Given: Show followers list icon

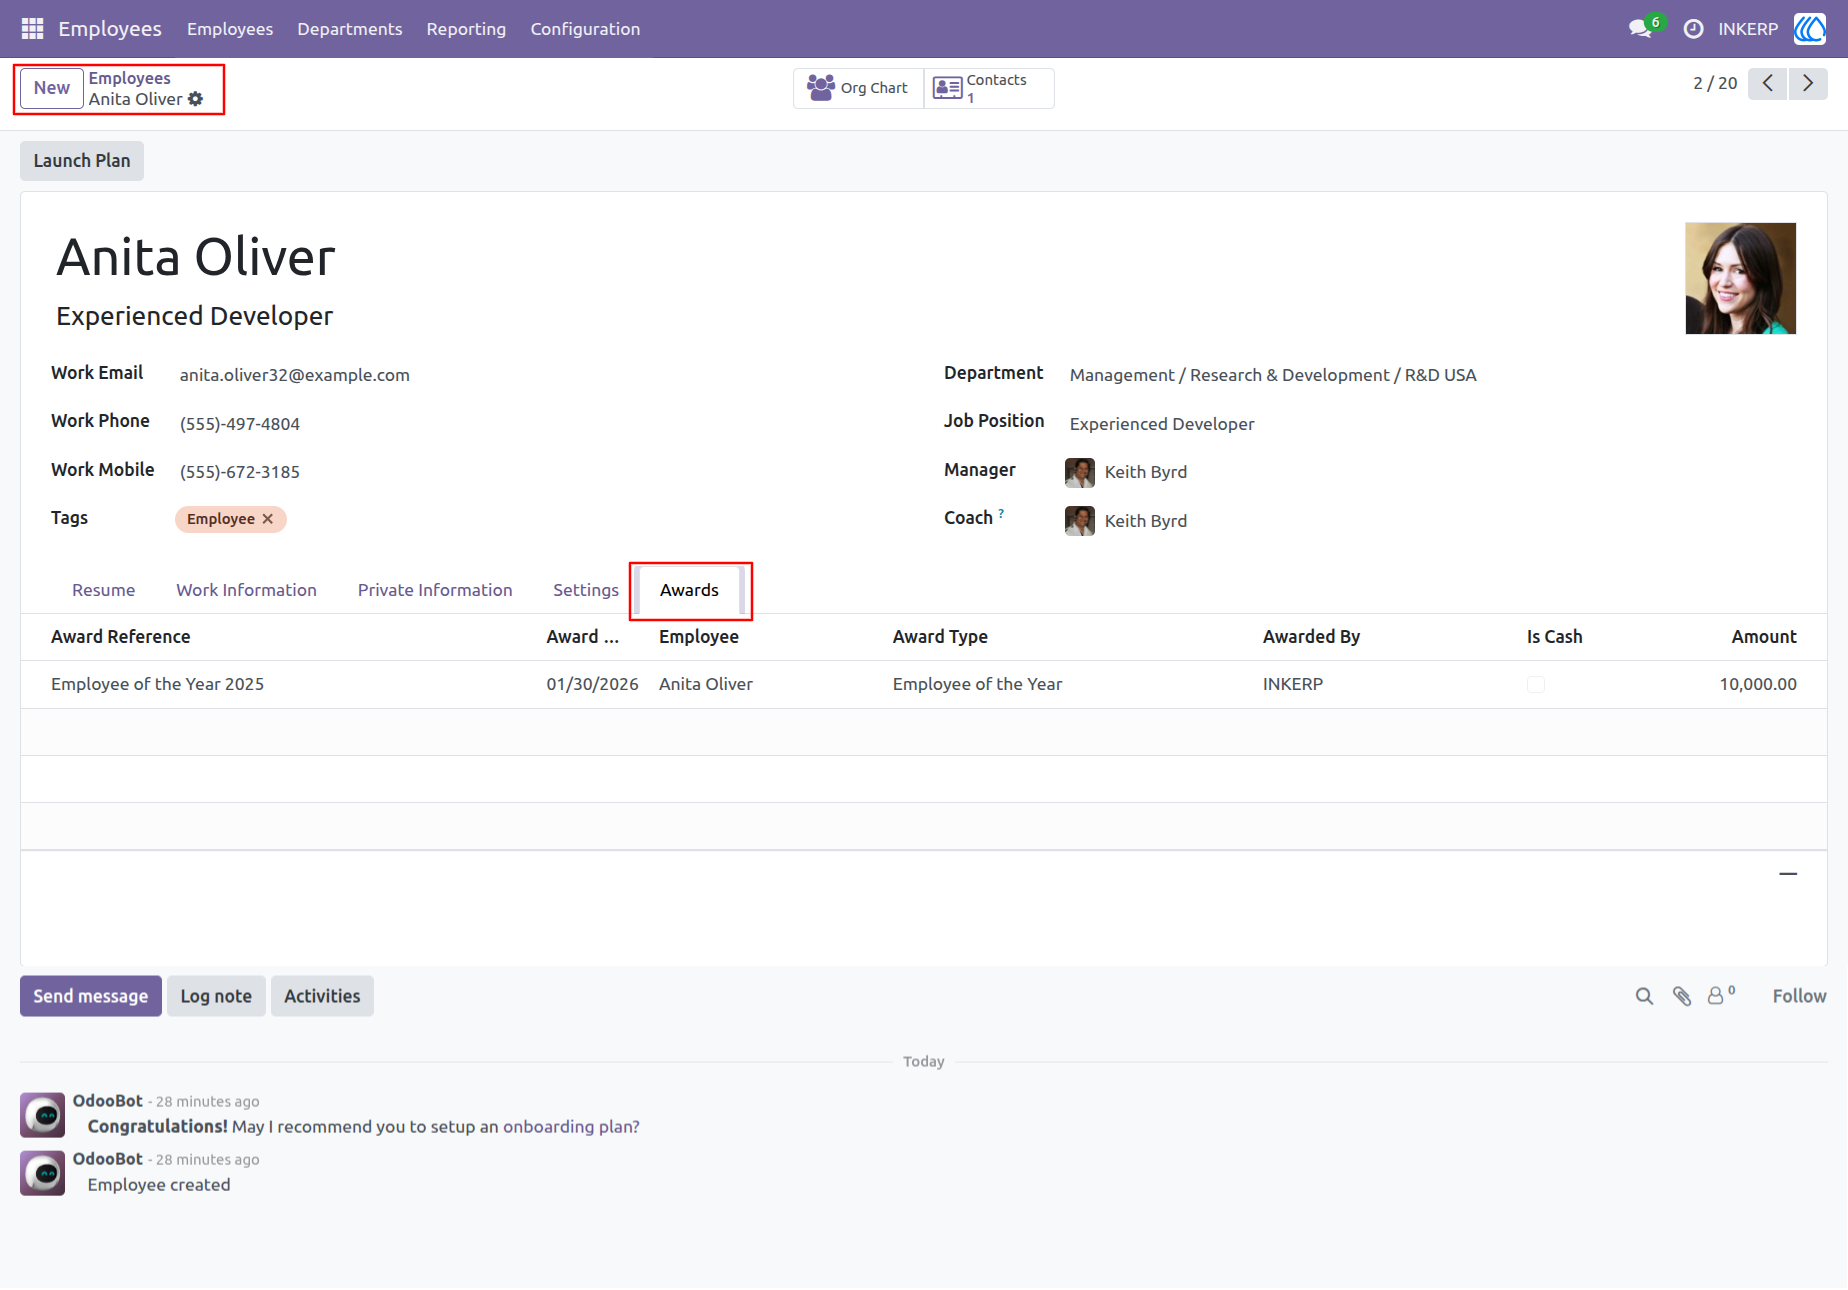Looking at the screenshot, I should [x=1720, y=995].
